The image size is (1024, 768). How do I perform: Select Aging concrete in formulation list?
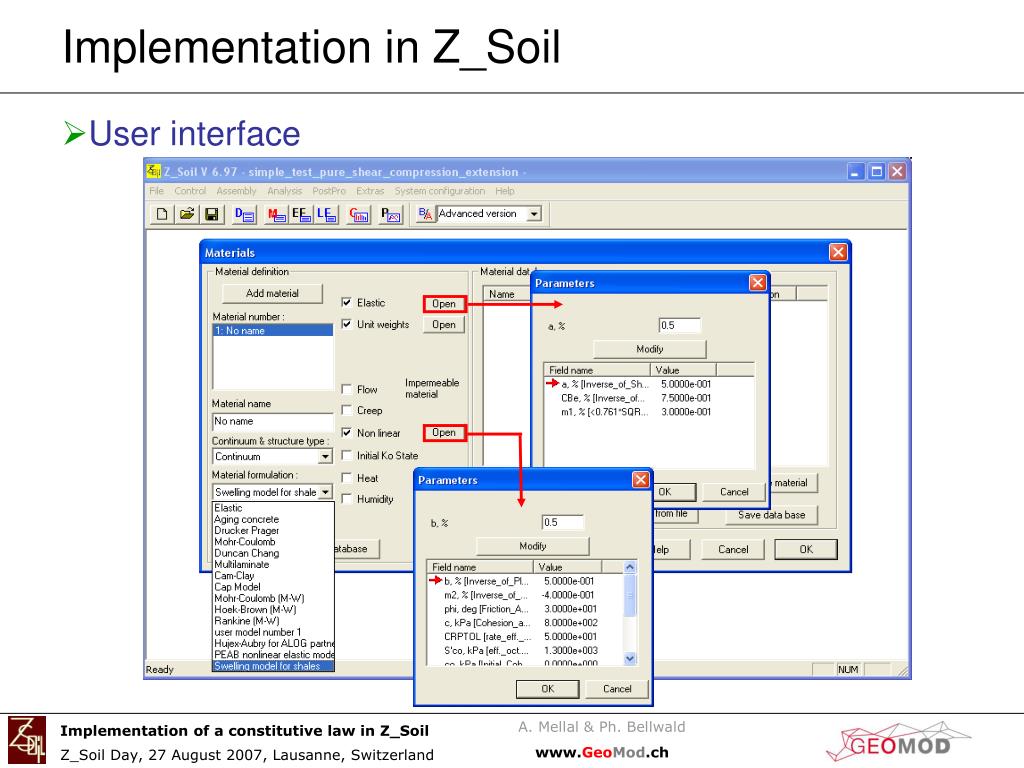(x=273, y=519)
